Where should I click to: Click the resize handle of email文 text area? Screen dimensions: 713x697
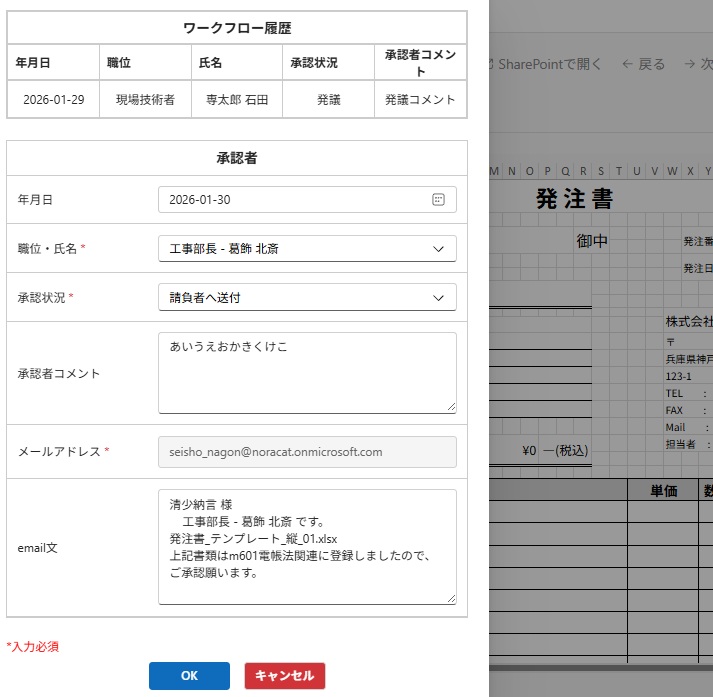pos(451,599)
